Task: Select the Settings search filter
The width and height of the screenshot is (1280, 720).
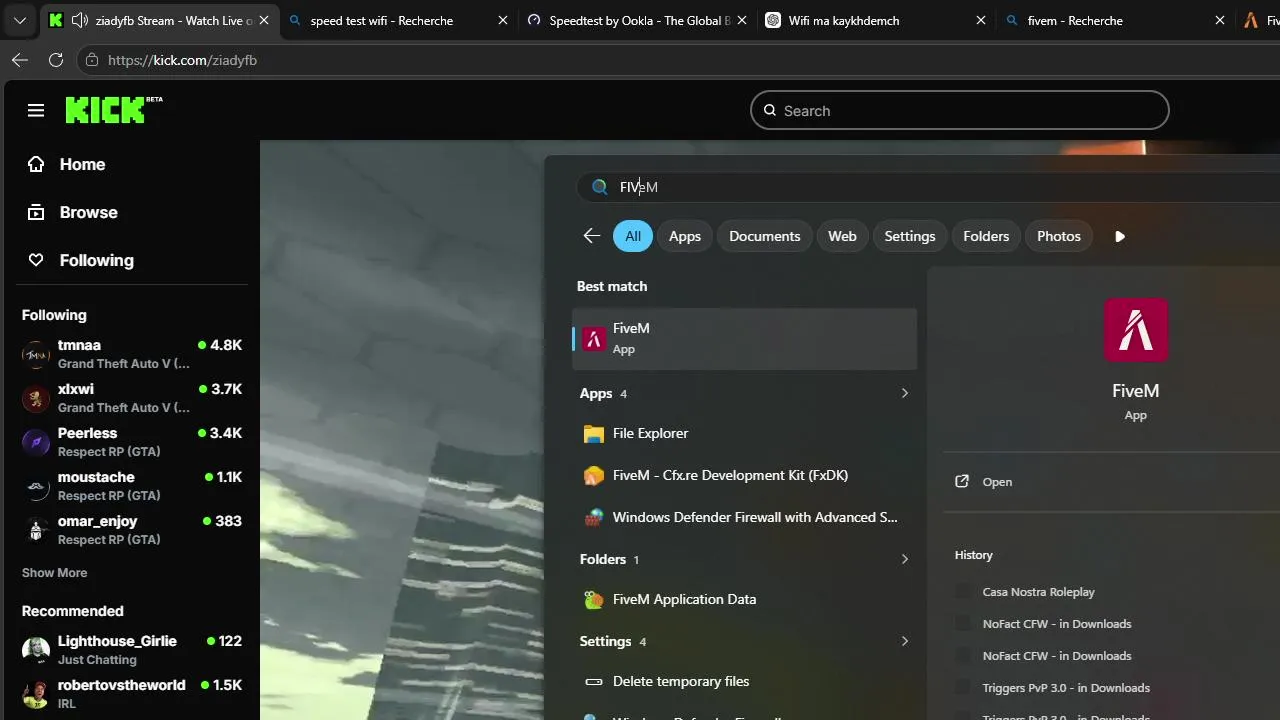Action: point(910,236)
